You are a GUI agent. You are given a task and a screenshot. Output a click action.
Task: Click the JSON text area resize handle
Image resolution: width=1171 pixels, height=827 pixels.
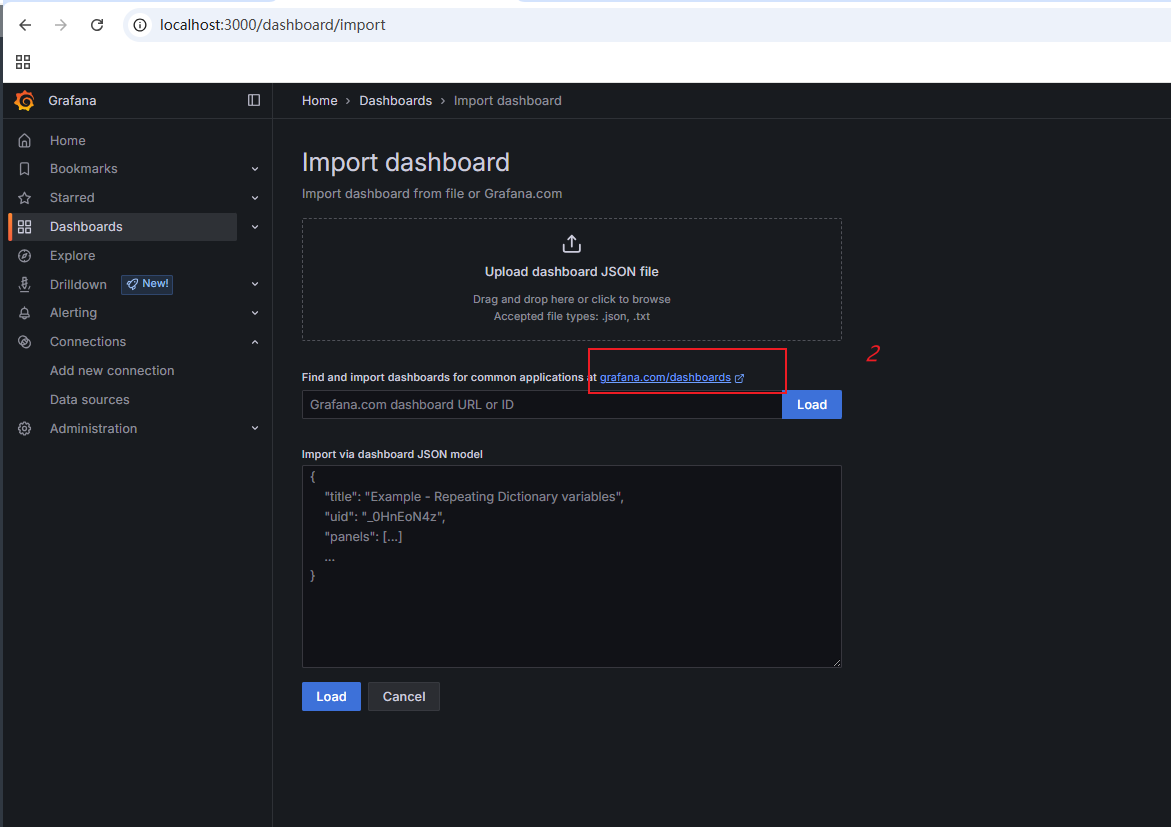[836, 662]
